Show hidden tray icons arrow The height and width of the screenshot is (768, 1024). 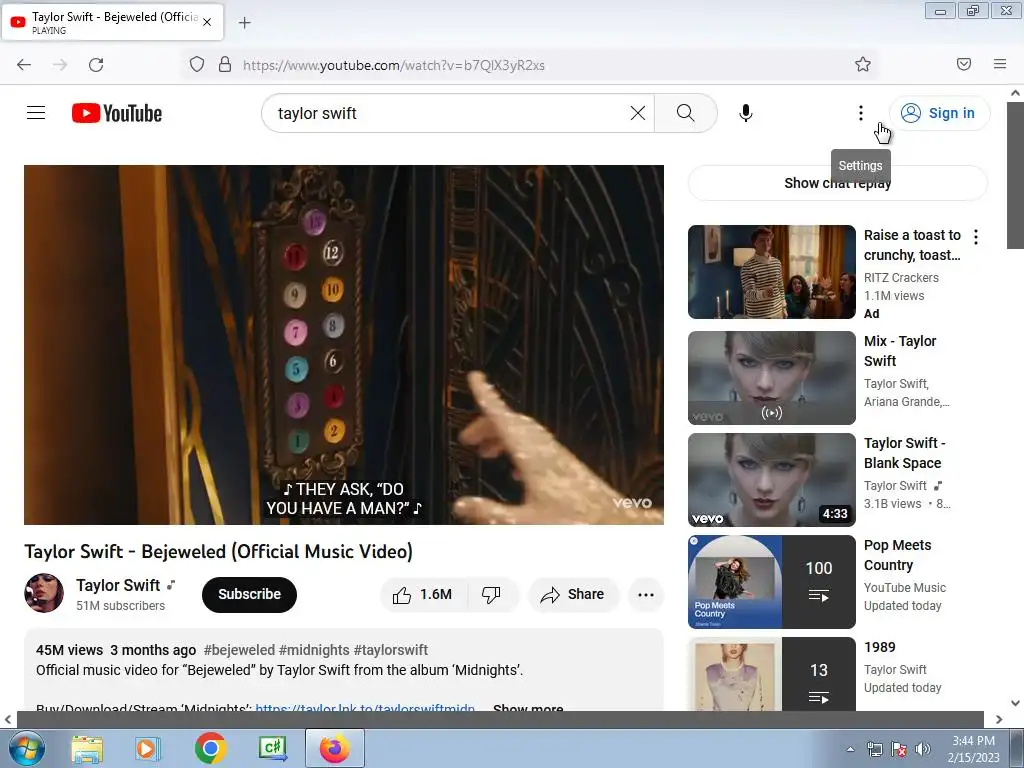[850, 749]
